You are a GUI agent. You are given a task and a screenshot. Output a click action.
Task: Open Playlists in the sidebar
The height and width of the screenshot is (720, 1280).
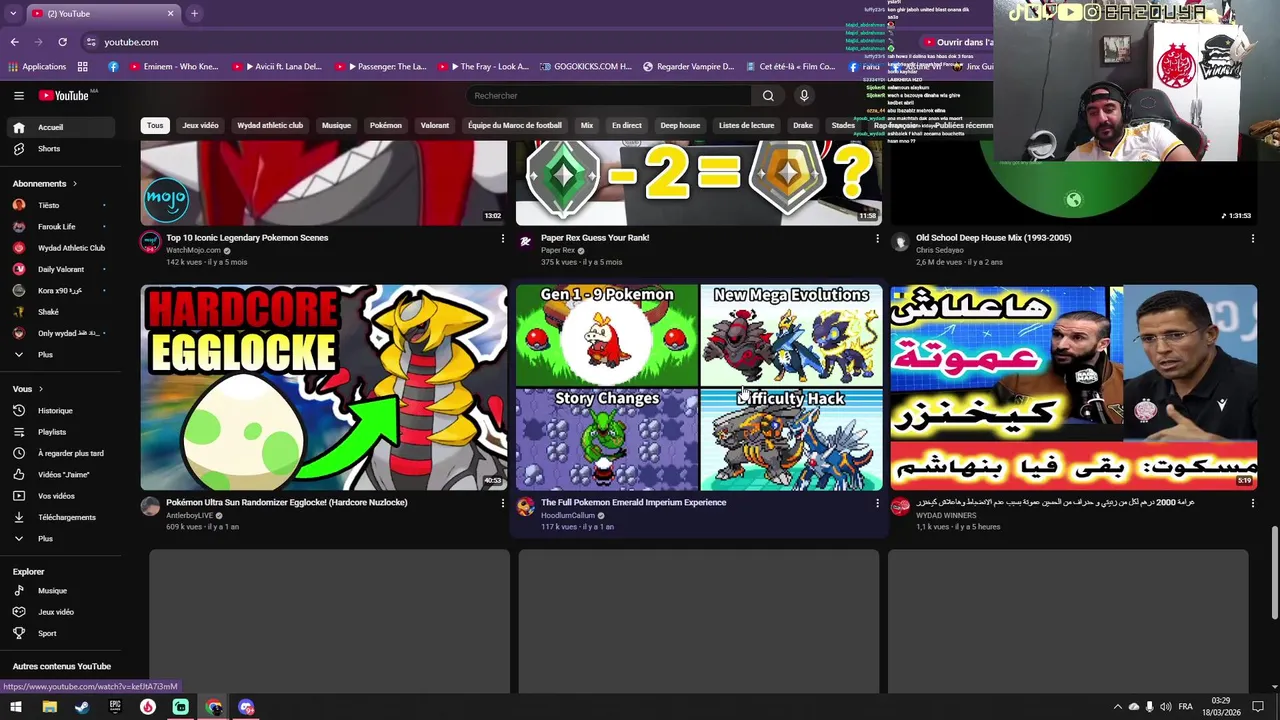60,432
